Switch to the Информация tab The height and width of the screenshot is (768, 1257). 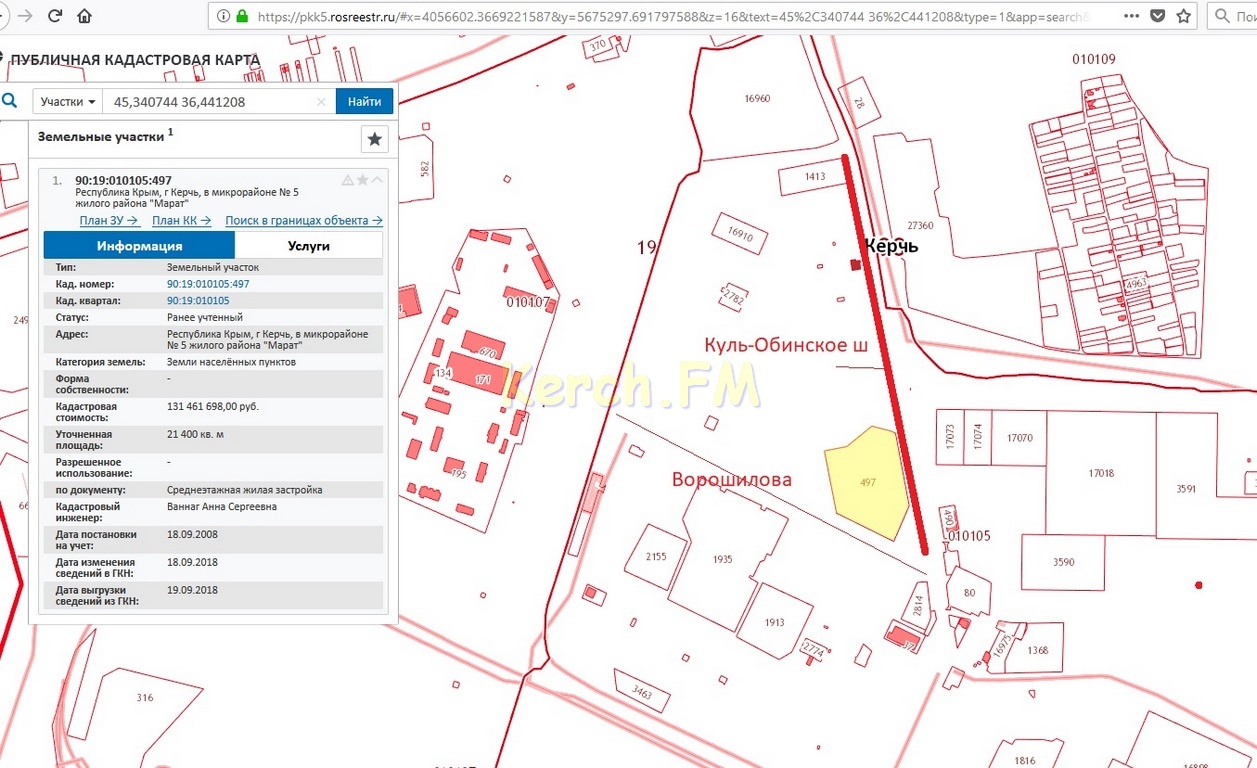point(139,246)
